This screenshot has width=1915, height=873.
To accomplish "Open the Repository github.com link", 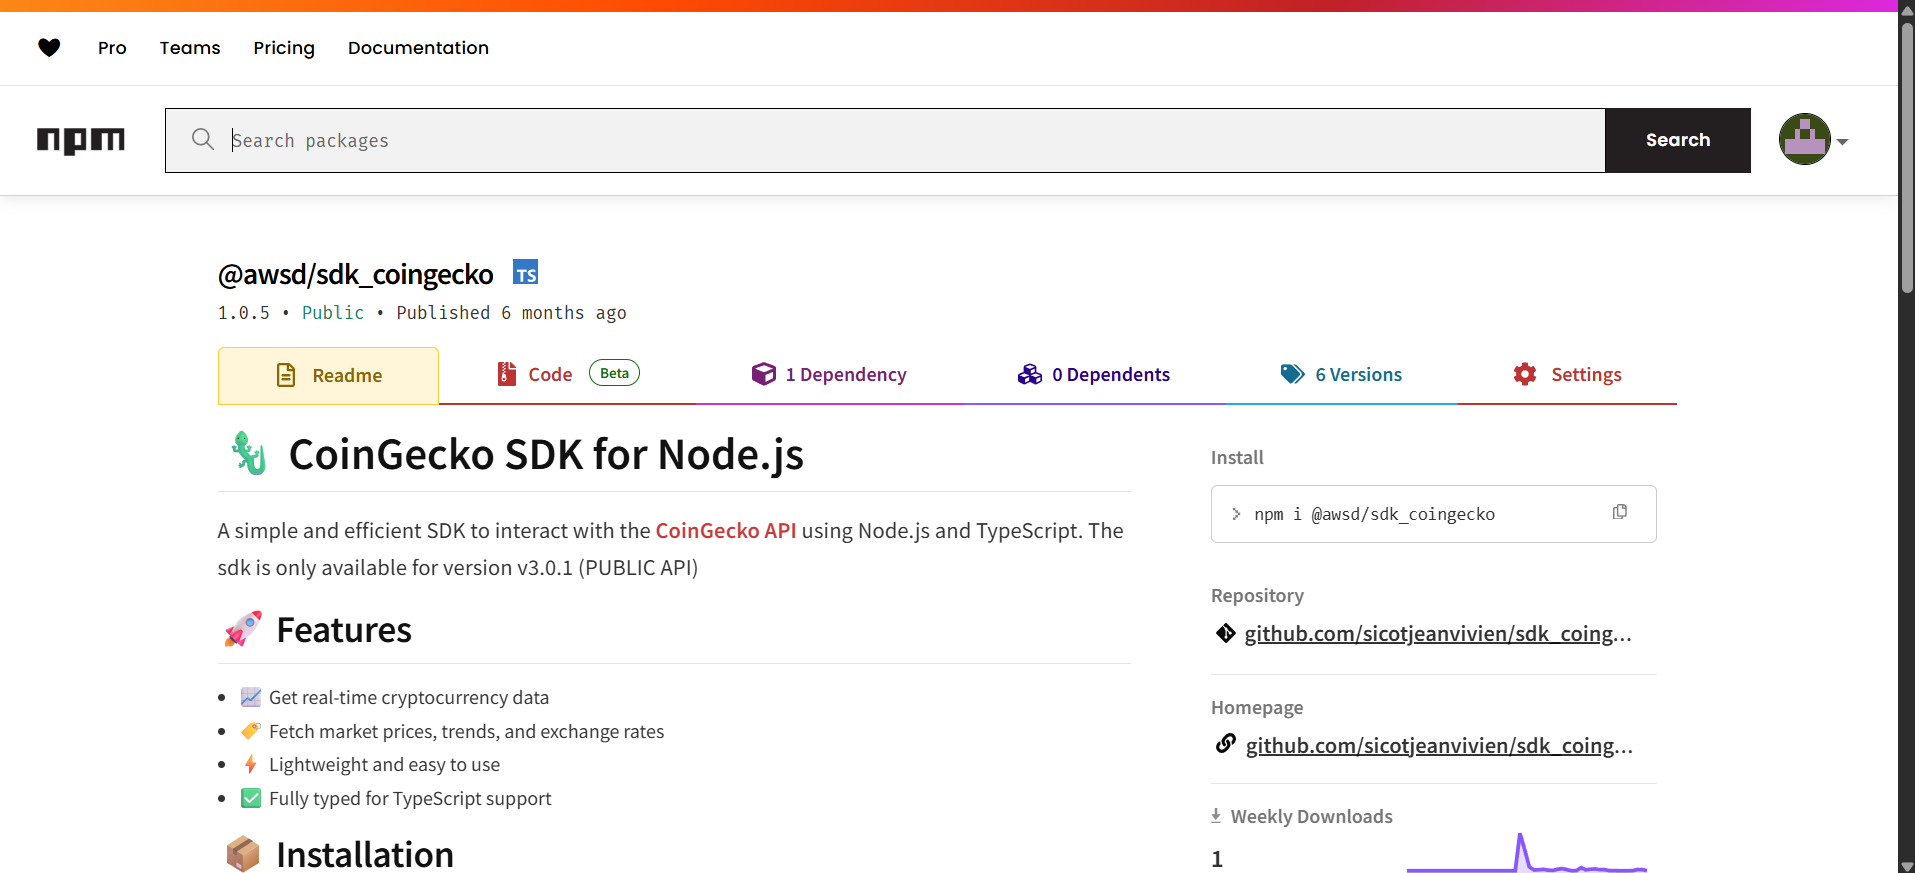I will click(x=1438, y=633).
